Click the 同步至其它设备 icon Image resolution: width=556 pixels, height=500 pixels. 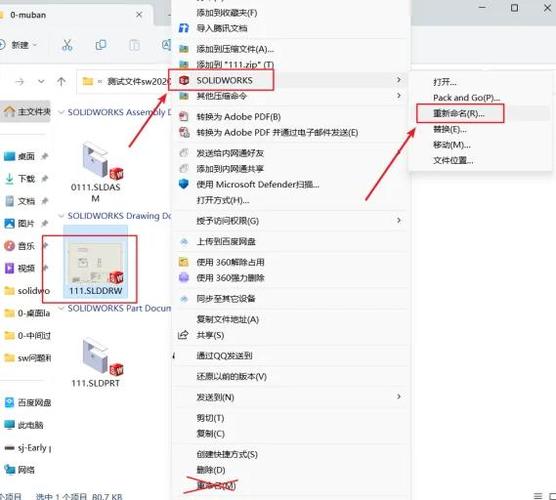pos(184,299)
